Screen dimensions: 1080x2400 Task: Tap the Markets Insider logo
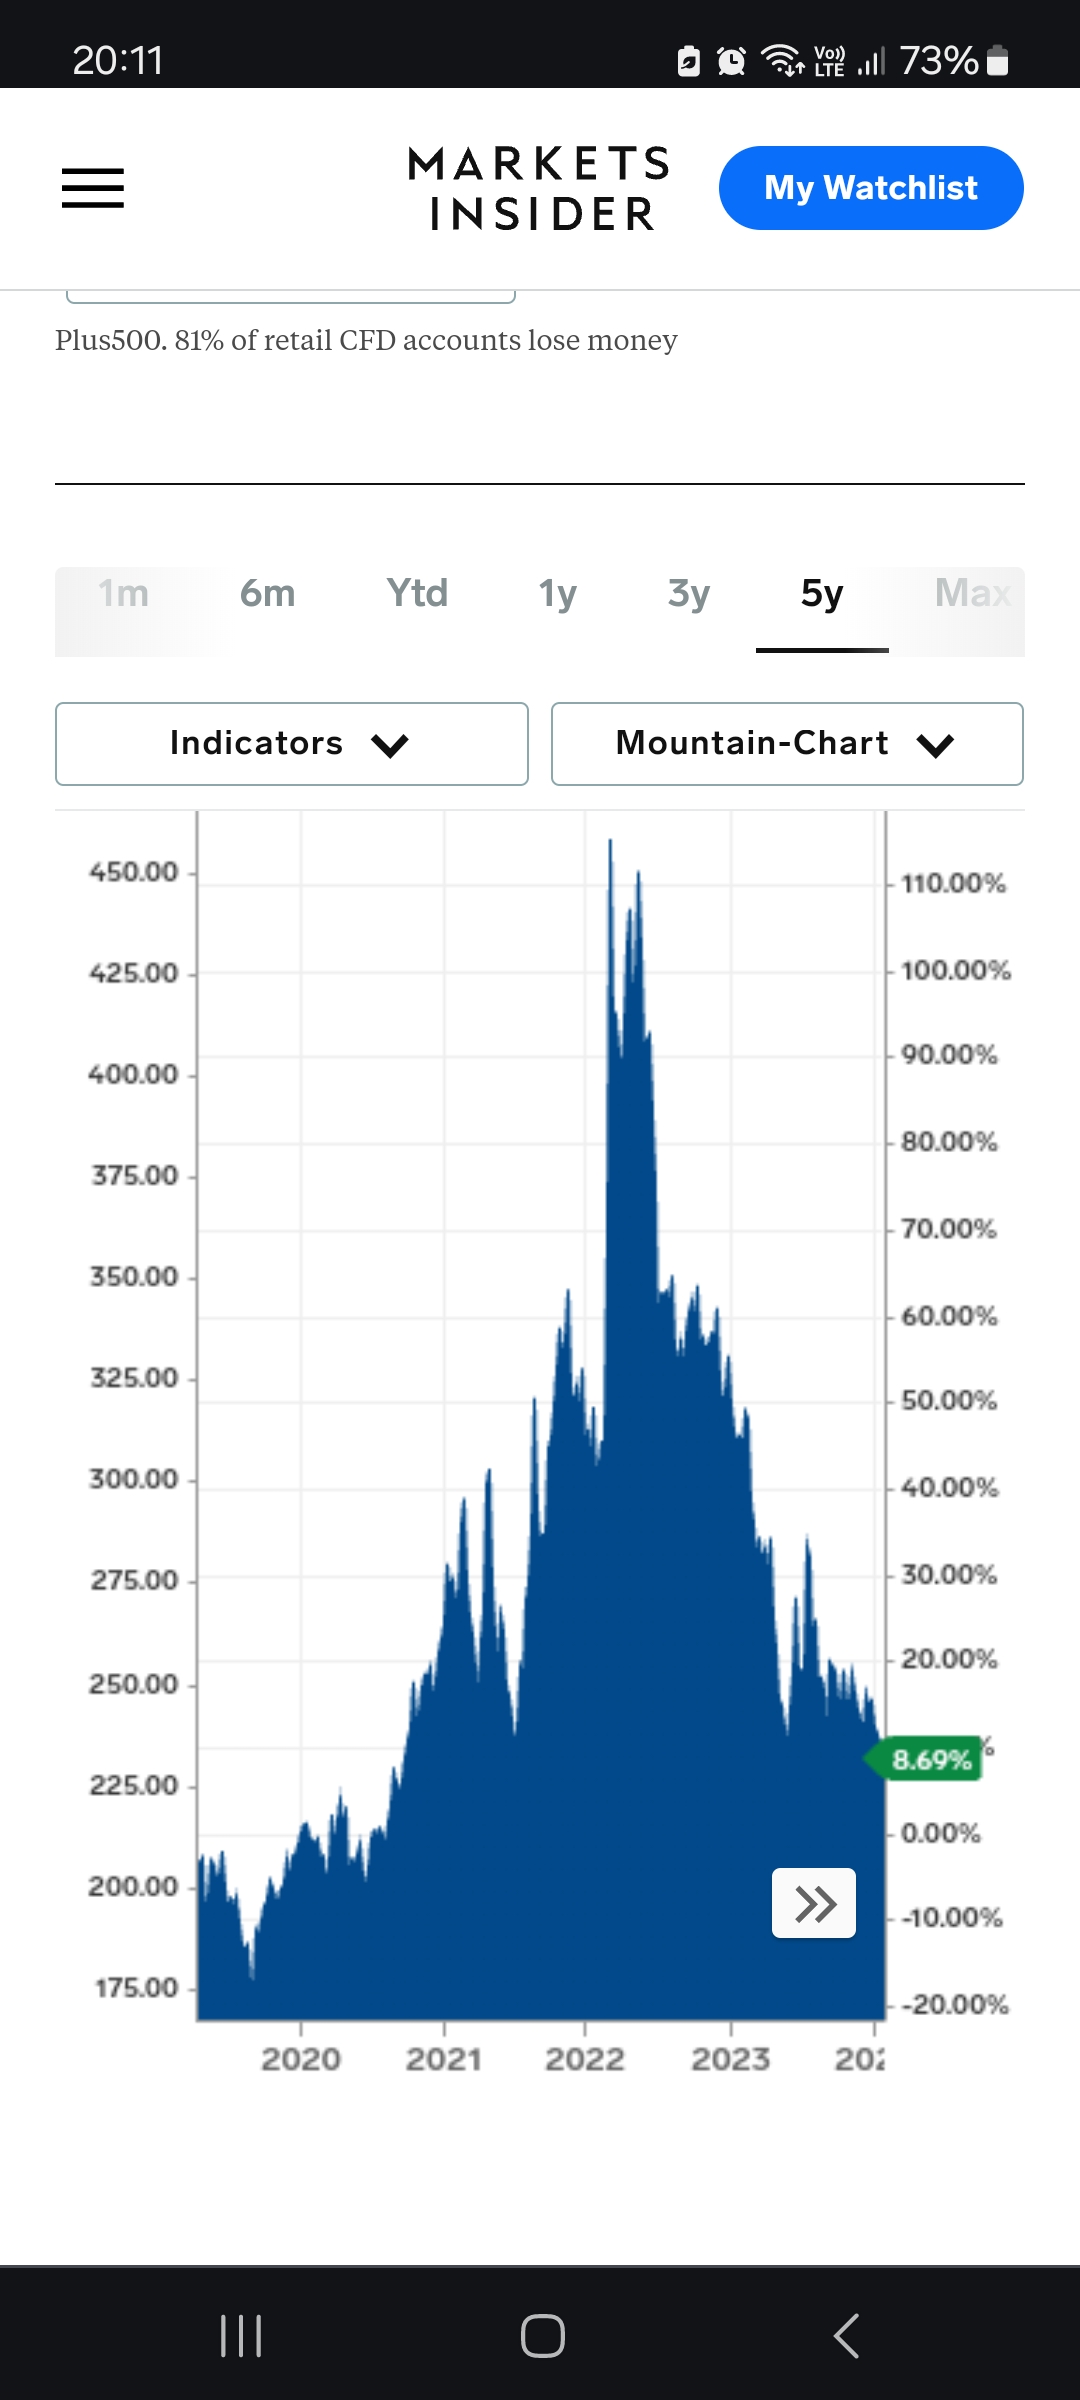click(540, 188)
